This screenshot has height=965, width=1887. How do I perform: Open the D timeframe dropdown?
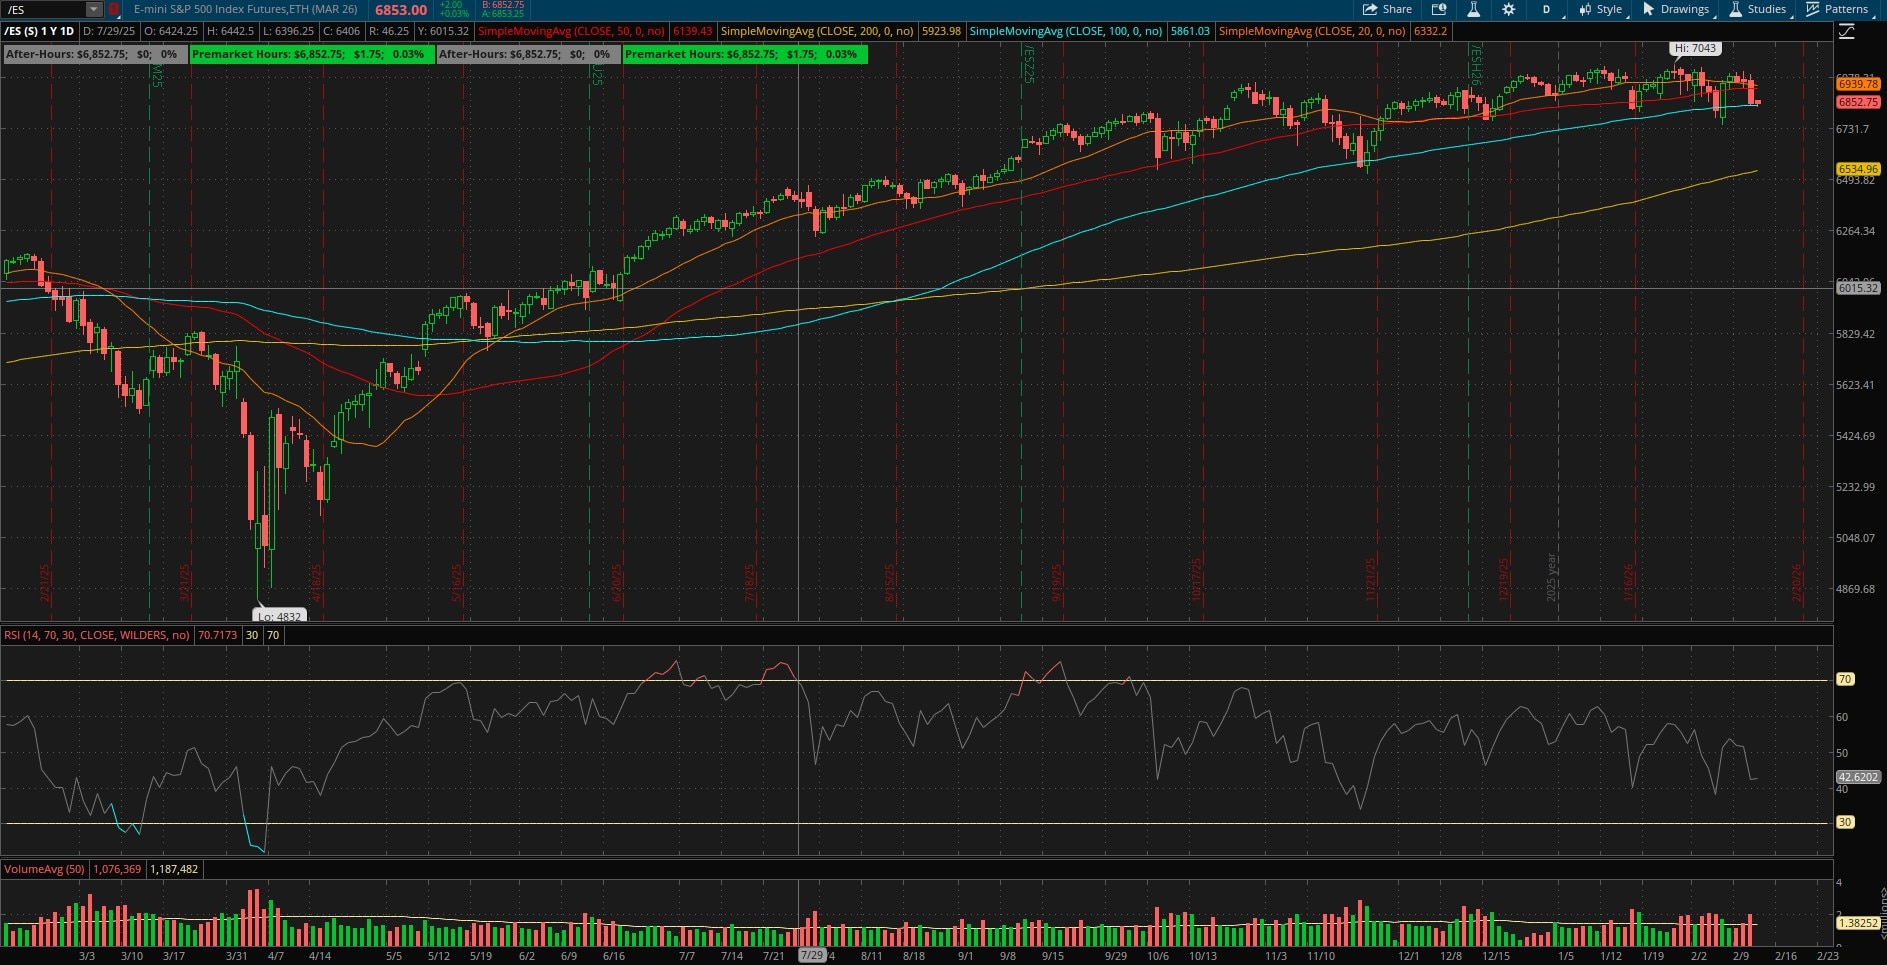(1546, 9)
